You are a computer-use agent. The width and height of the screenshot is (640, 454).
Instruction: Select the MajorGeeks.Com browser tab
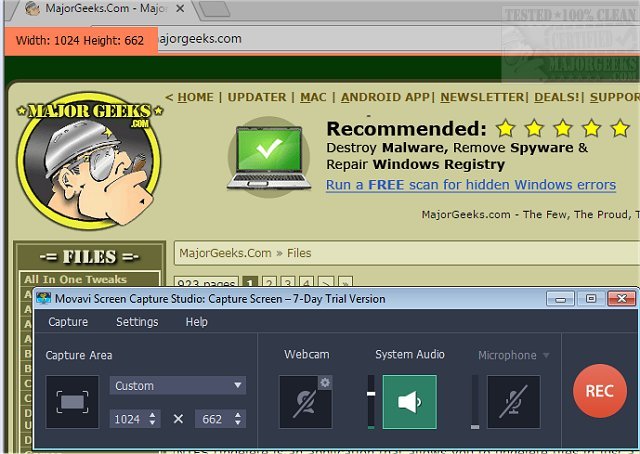(x=102, y=9)
